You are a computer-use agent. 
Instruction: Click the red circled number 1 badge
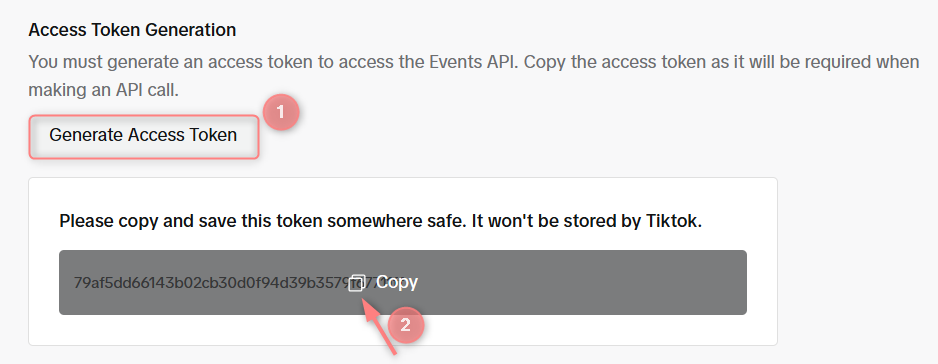(x=281, y=111)
